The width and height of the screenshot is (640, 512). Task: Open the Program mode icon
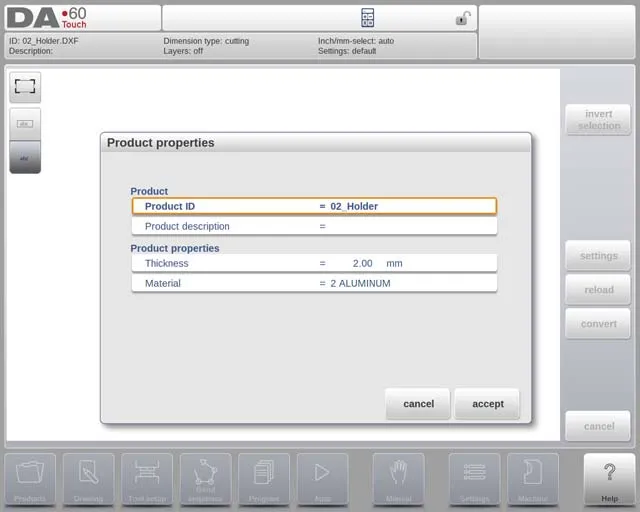click(264, 478)
